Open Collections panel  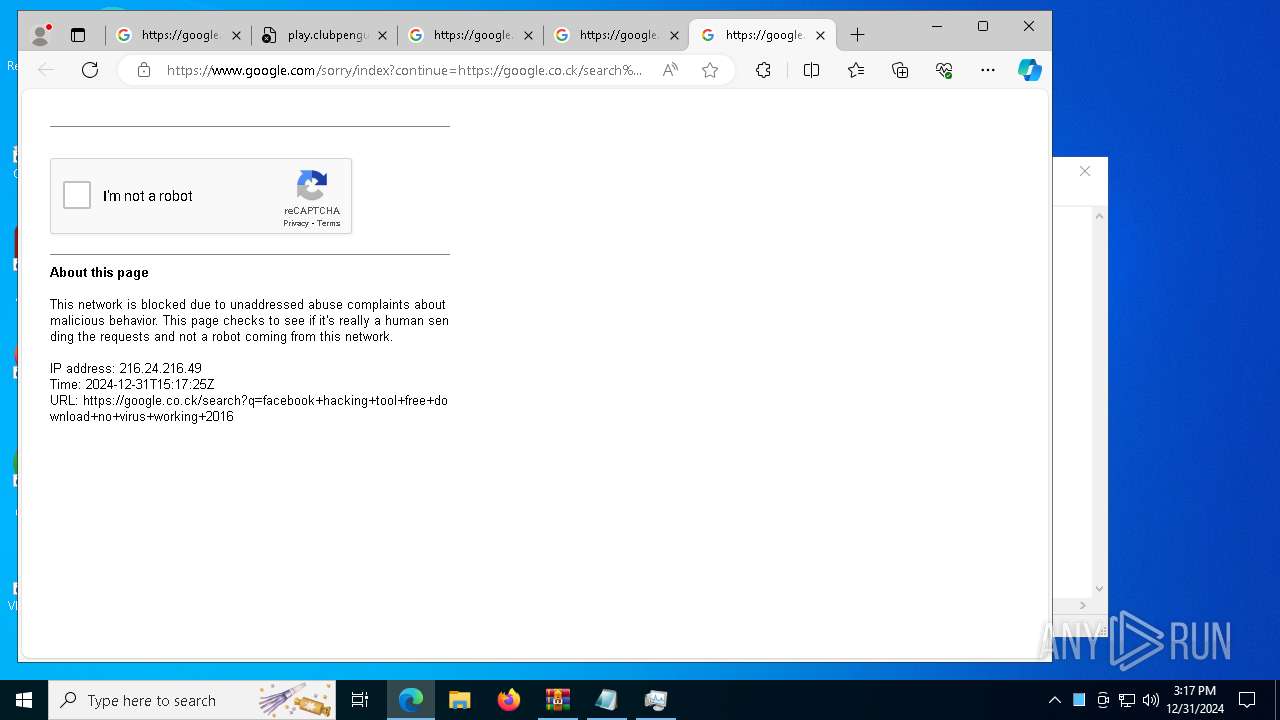(x=900, y=70)
